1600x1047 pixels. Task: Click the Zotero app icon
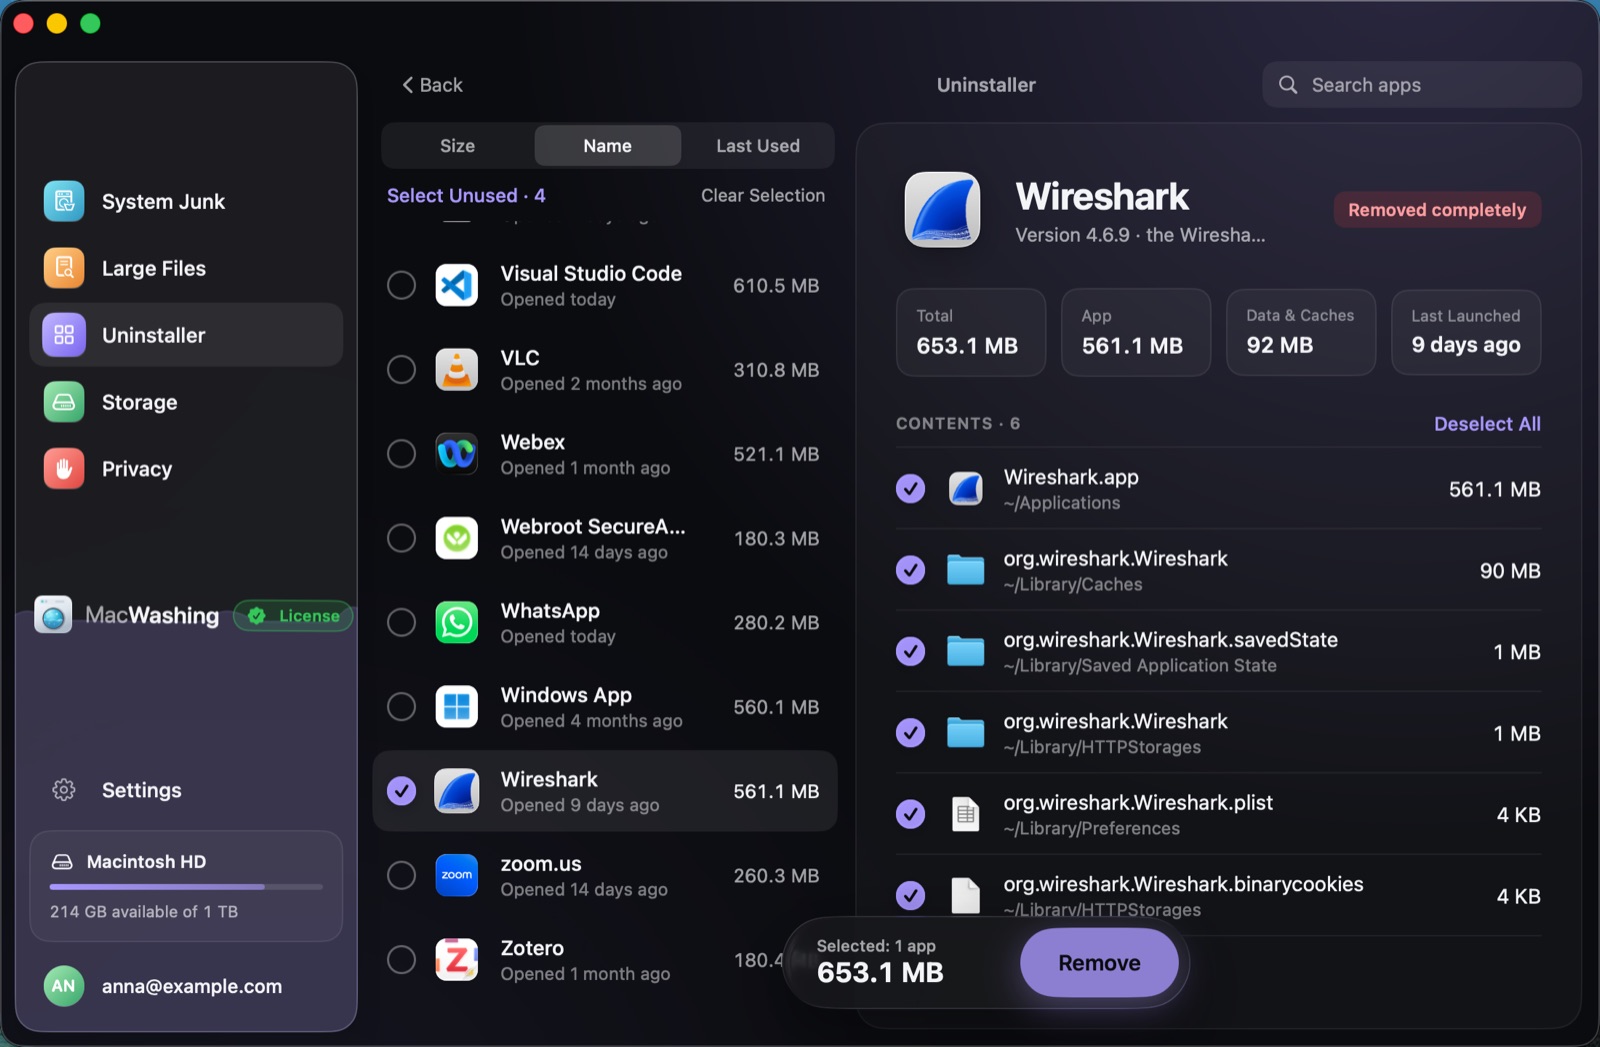point(457,960)
